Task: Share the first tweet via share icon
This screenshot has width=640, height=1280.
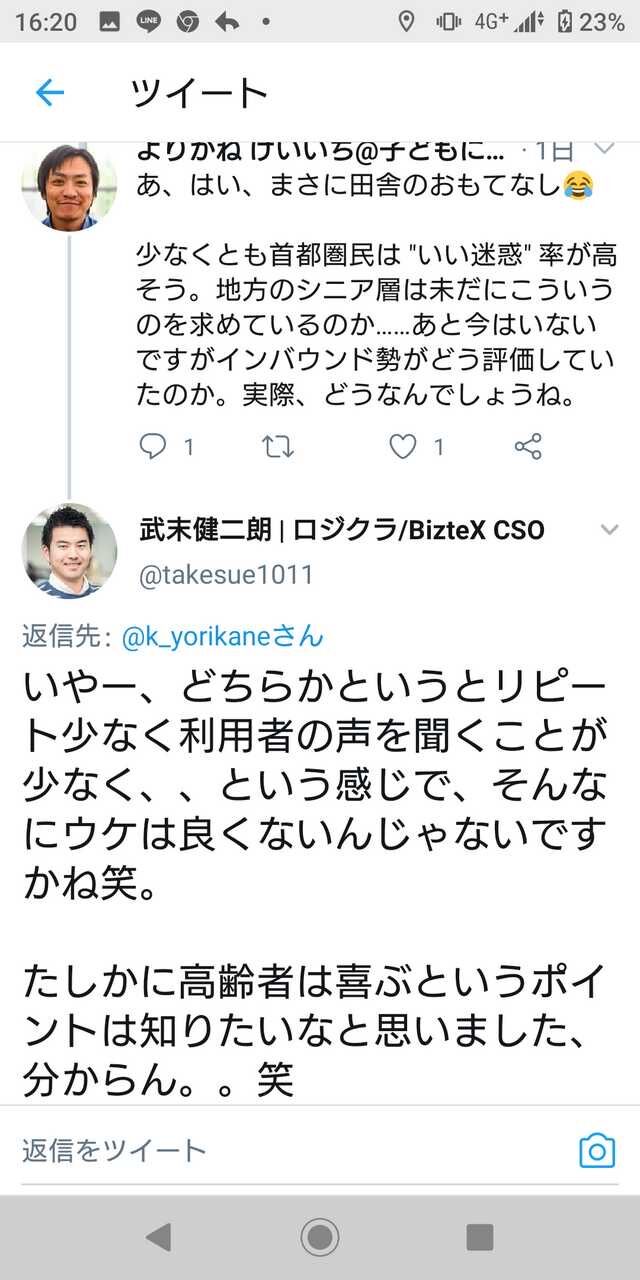Action: 527,446
